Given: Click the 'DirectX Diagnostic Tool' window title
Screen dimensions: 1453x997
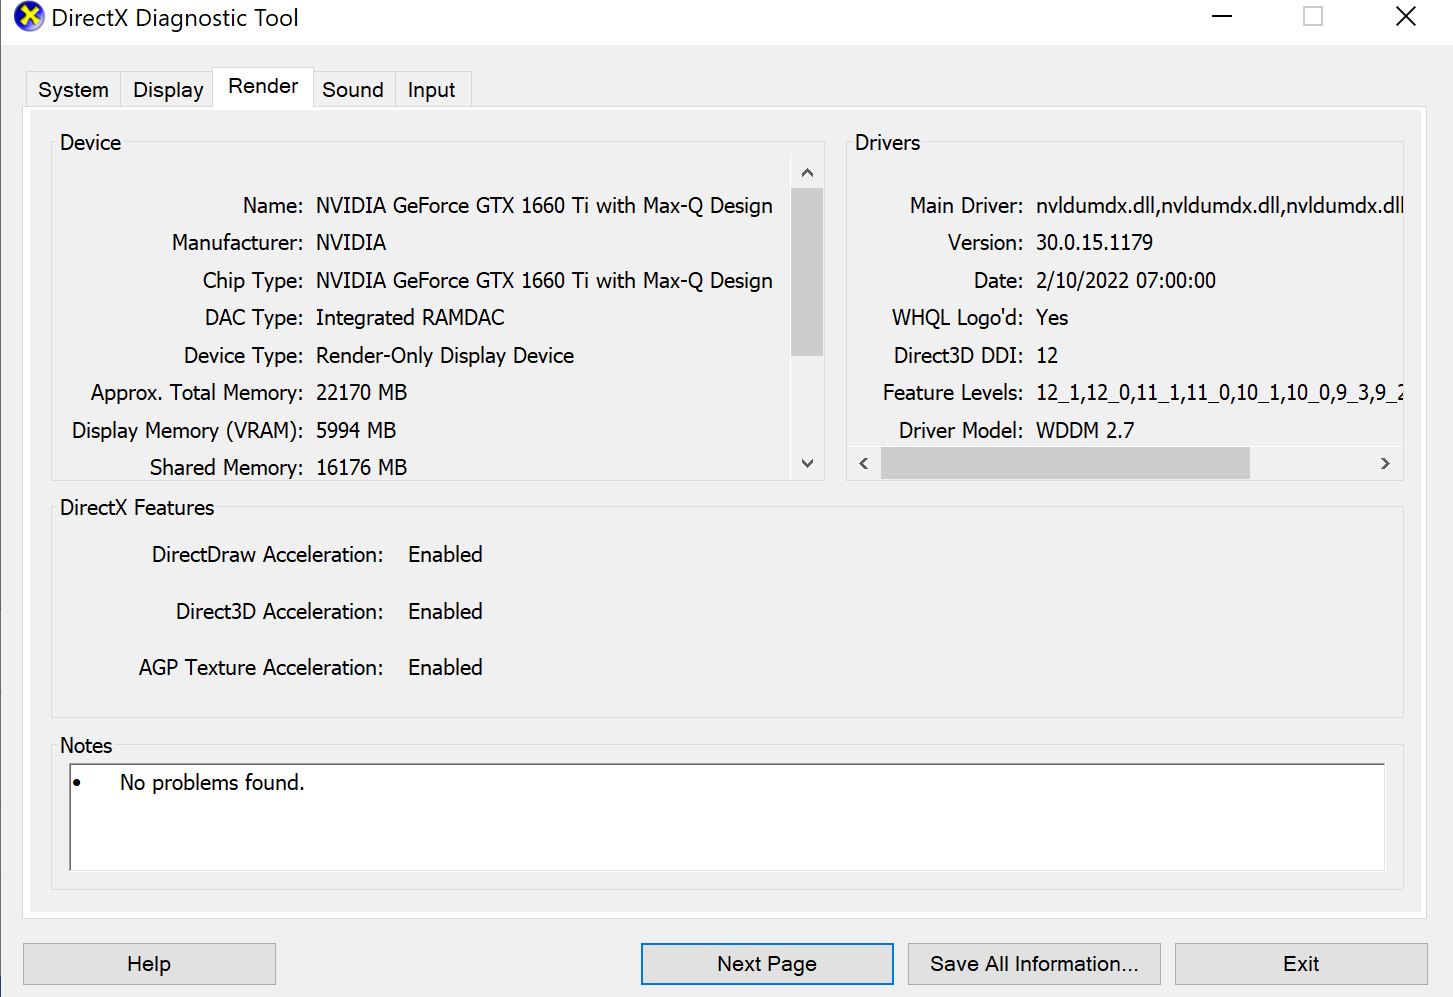Looking at the screenshot, I should (175, 18).
